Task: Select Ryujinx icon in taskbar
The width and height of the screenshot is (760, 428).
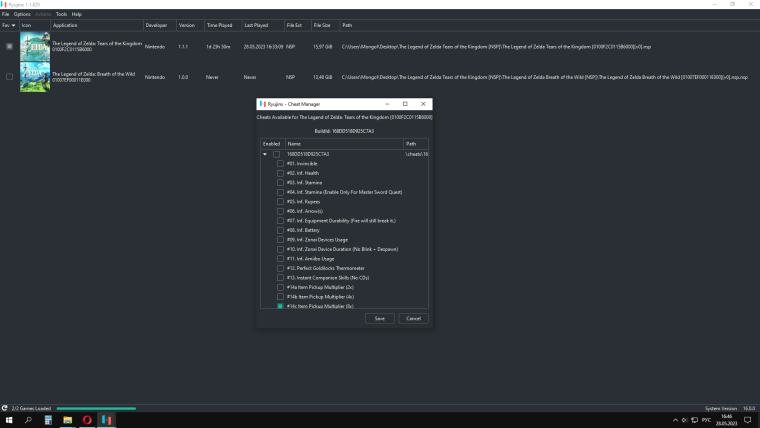Action: [x=107, y=420]
